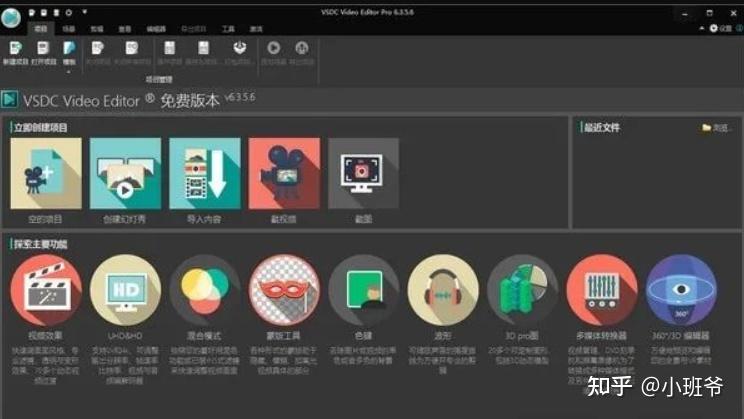Viewport: 744px width, 419px height.
Task: Open the 视频效果 clapperboard feature icon
Action: 46,290
